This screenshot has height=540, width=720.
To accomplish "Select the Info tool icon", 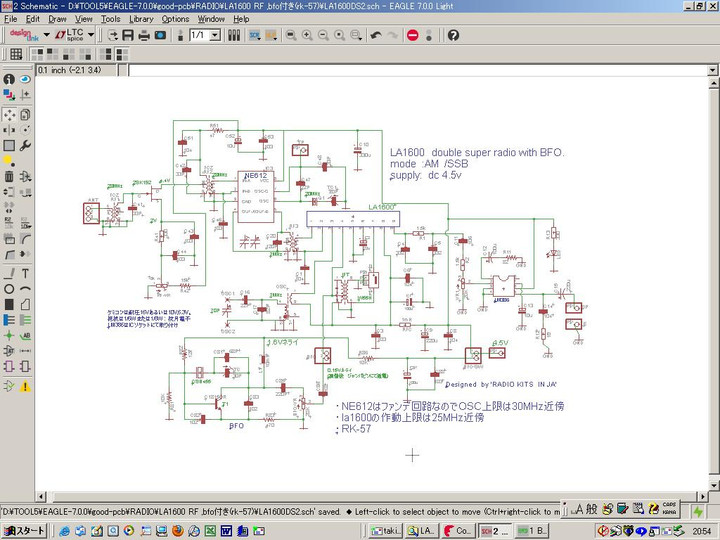I will point(9,79).
